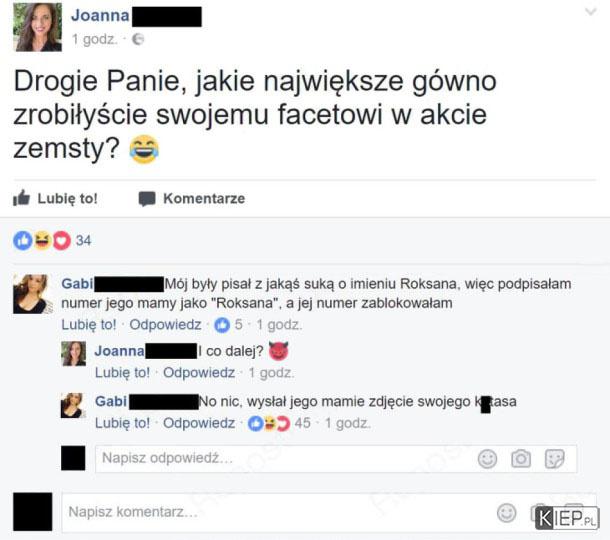Open sticker picker in reply field
The height and width of the screenshot is (540, 610).
tap(554, 459)
